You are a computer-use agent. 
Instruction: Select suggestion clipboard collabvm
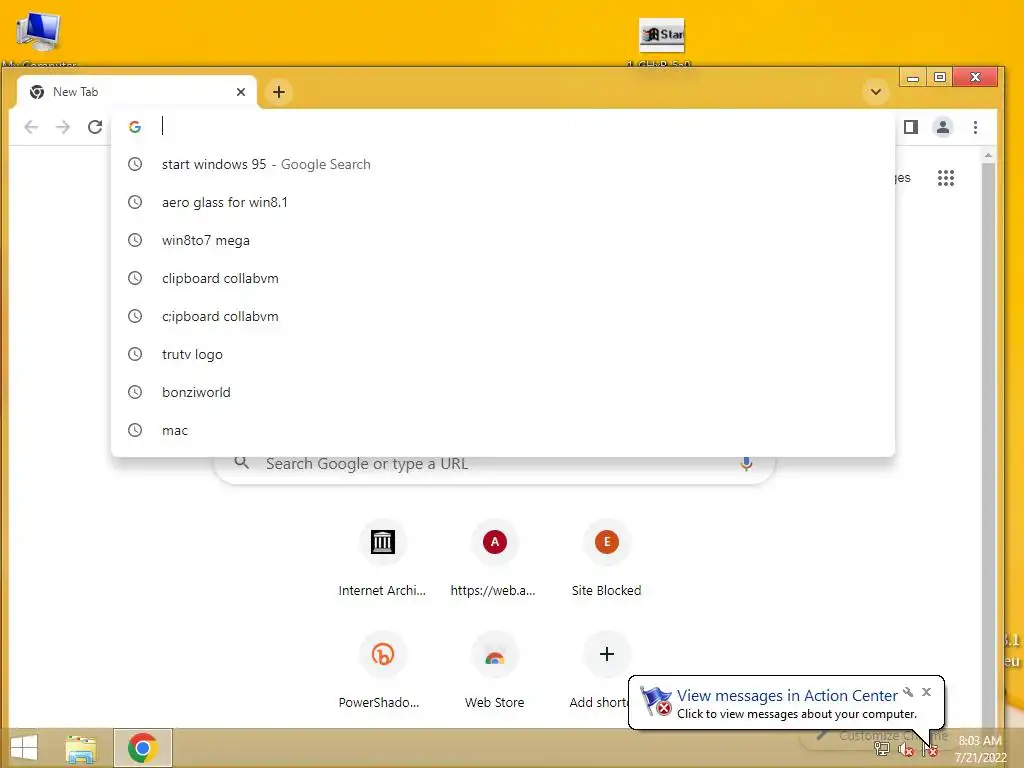click(x=503, y=278)
